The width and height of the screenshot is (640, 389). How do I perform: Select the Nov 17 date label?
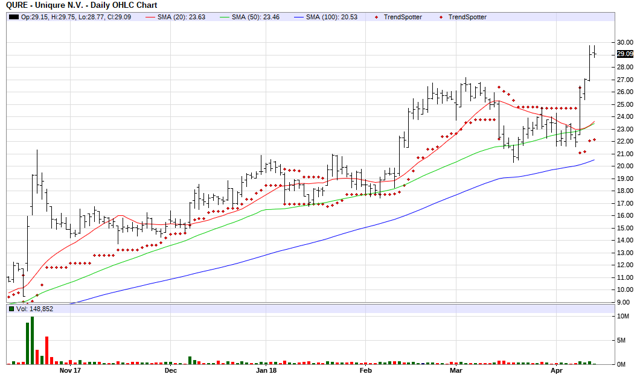click(x=70, y=371)
